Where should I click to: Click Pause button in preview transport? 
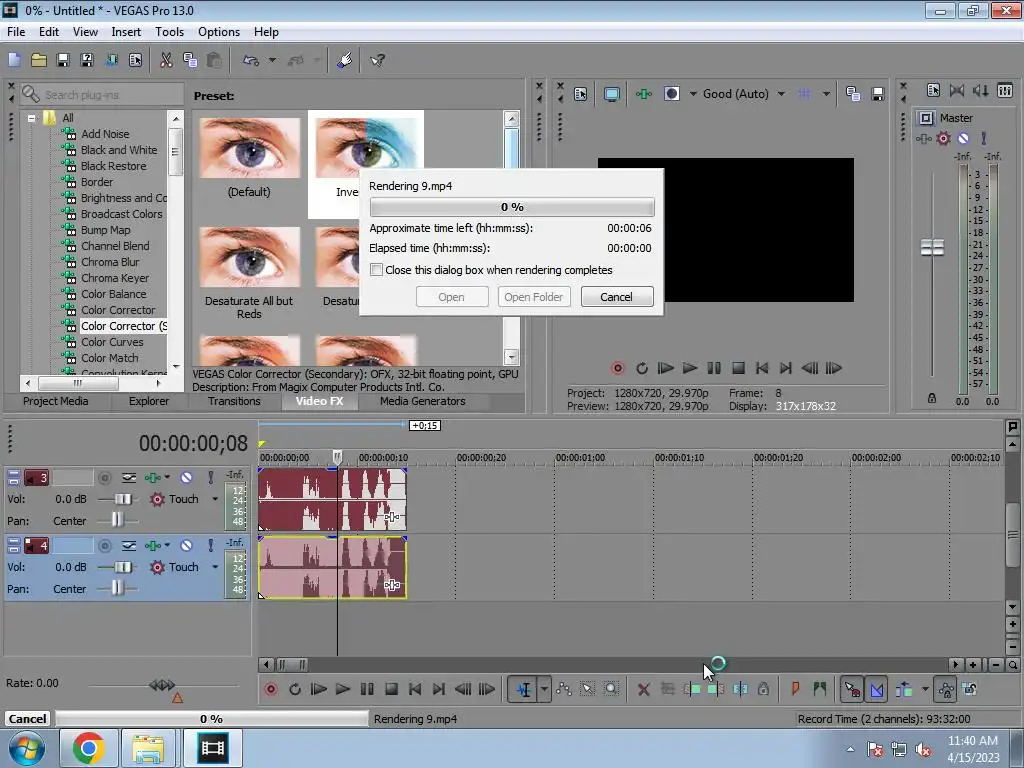point(714,368)
